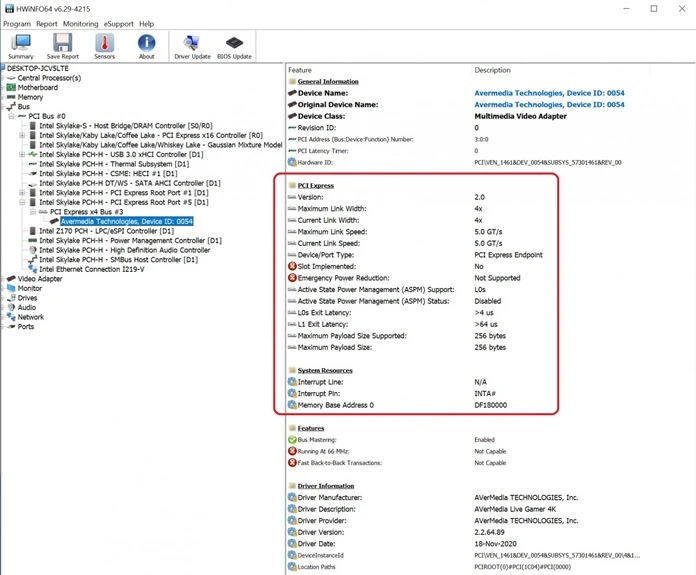Click the BIOS Update chip icon

coord(234,46)
